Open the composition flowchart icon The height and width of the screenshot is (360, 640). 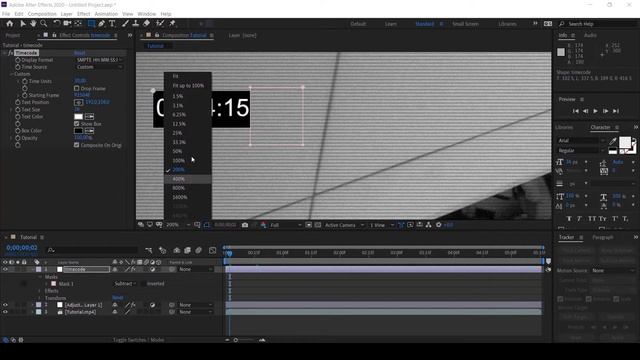click(x=429, y=225)
